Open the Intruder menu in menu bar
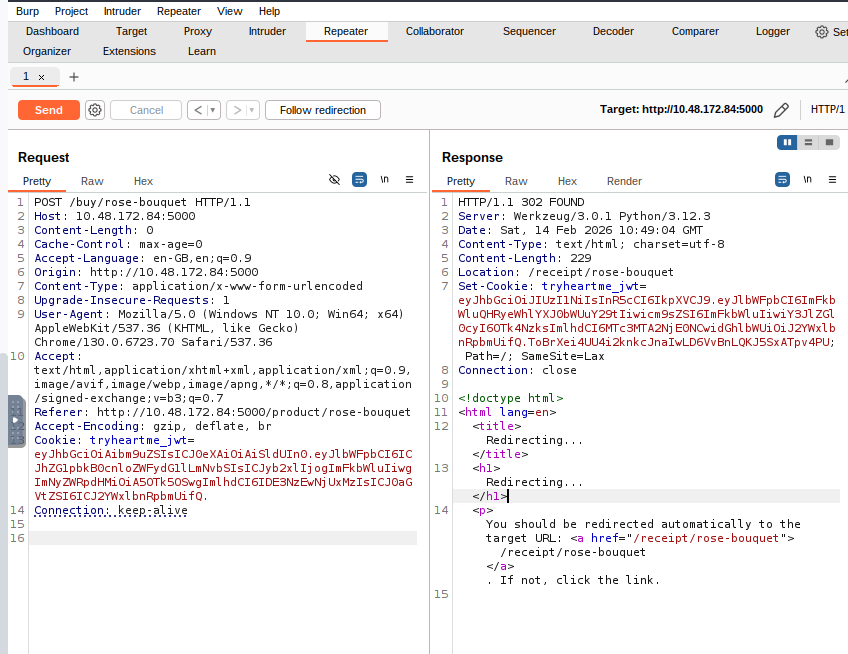This screenshot has width=848, height=654. tap(122, 11)
